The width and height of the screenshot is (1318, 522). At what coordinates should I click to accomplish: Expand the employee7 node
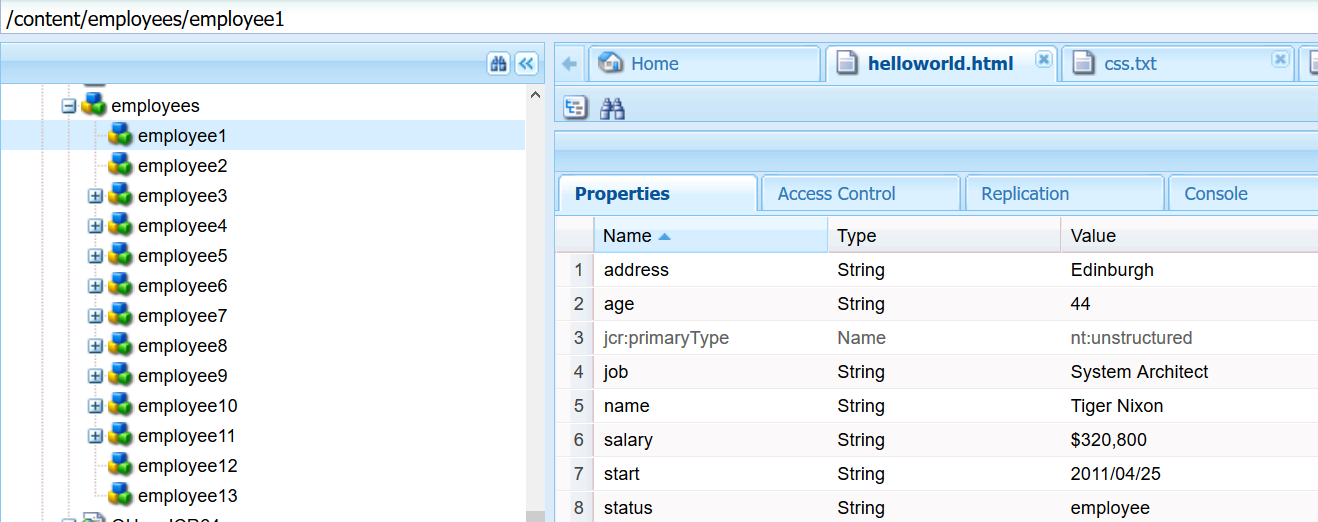click(x=96, y=316)
